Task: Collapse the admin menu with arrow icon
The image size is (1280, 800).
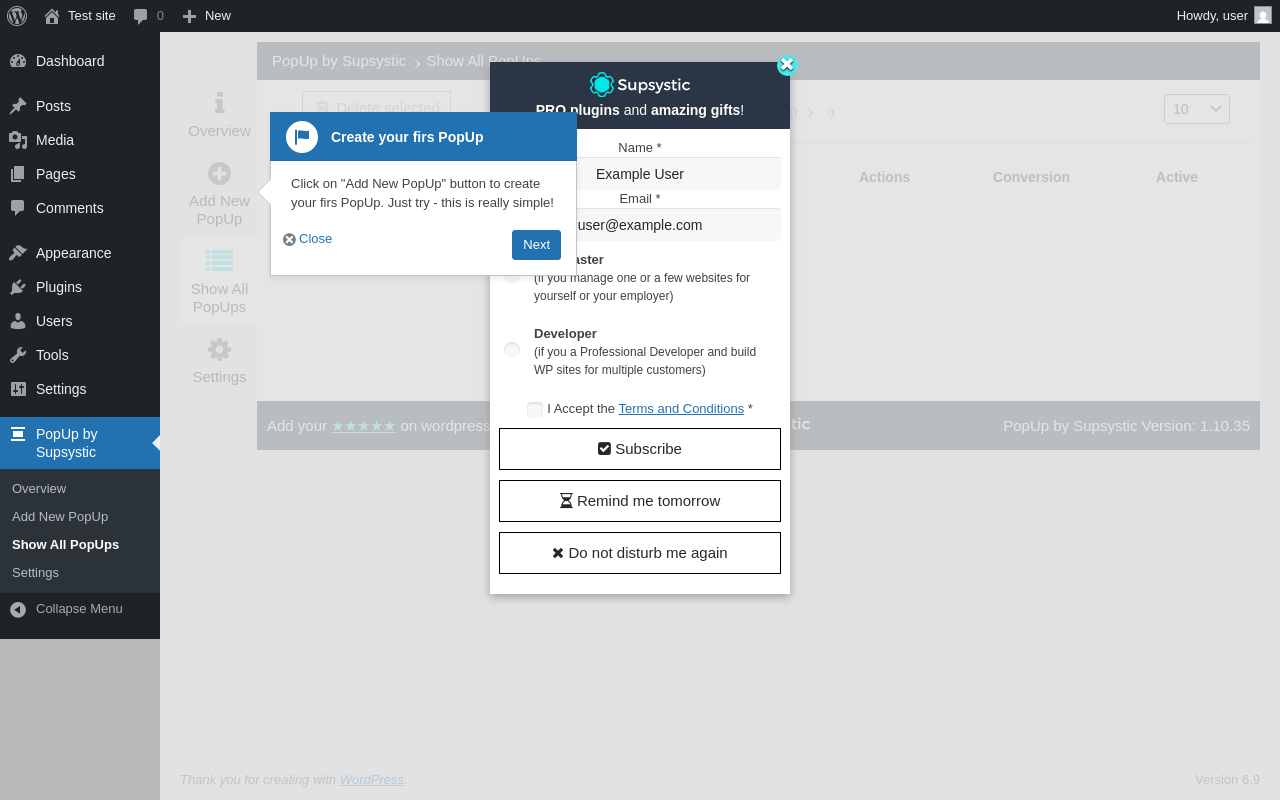Action: click(18, 609)
